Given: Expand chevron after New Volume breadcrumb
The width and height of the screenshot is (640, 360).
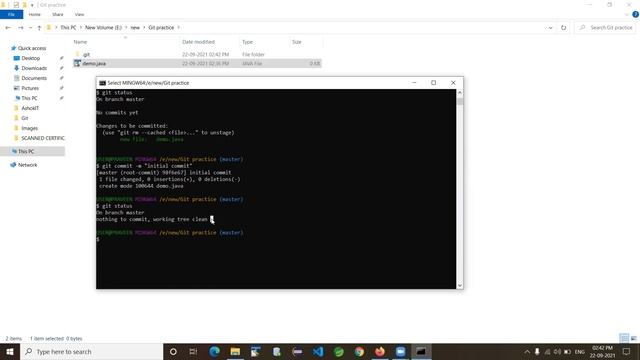Looking at the screenshot, I should 127,27.
